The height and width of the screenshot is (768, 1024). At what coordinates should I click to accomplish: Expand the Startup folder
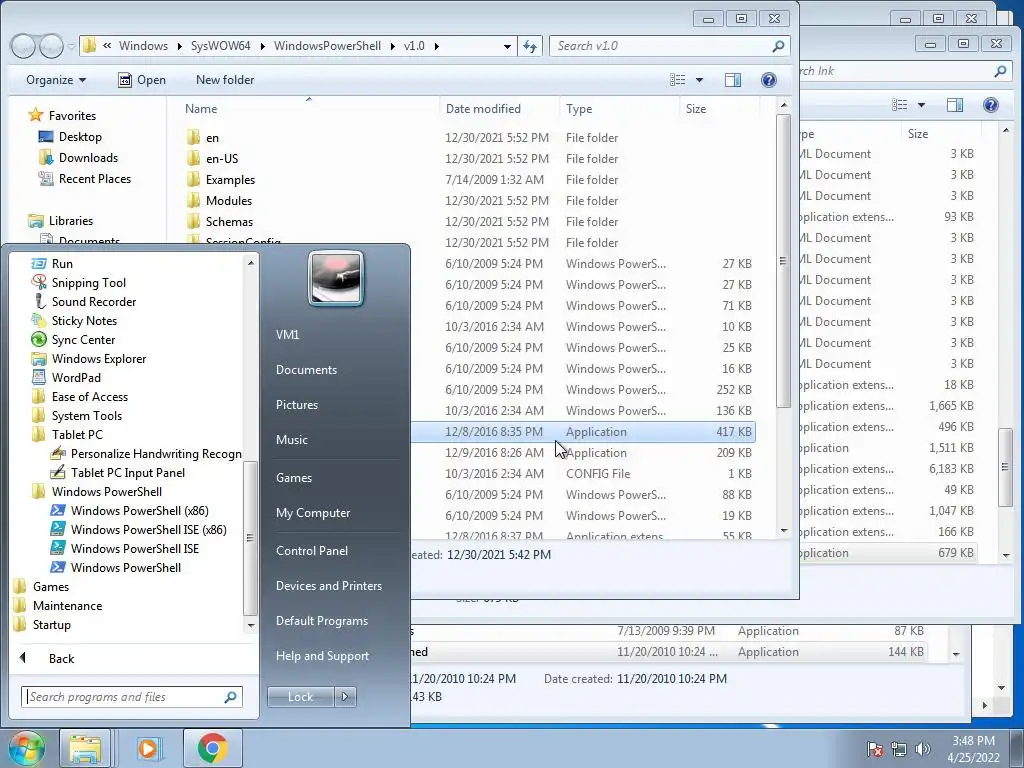click(x=51, y=624)
